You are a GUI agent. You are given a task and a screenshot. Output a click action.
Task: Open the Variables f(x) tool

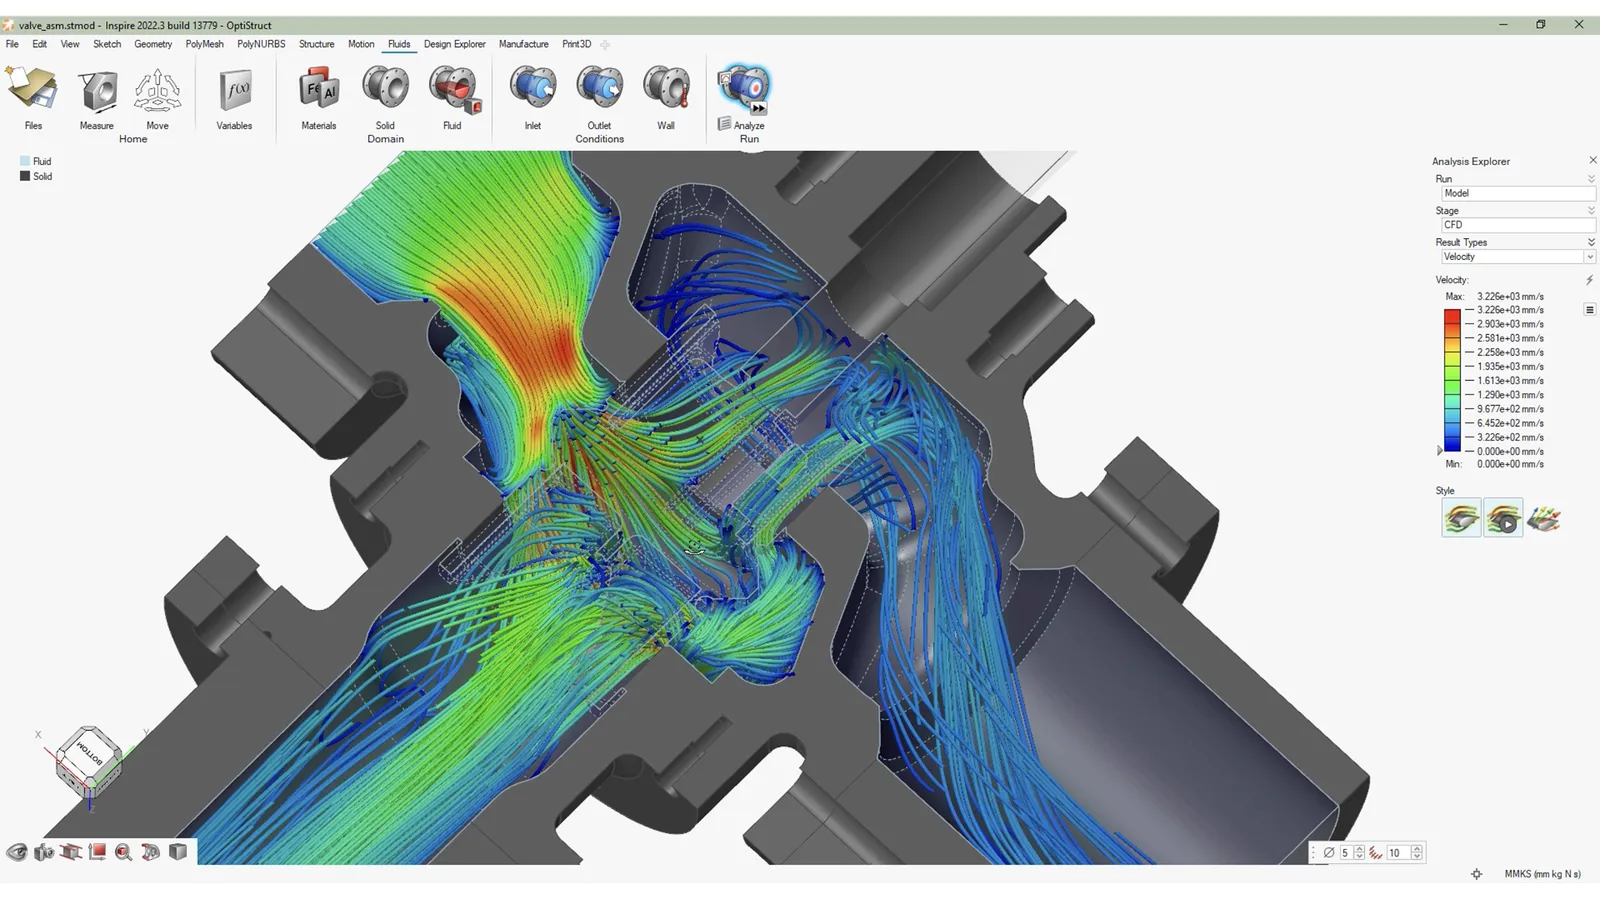click(235, 90)
